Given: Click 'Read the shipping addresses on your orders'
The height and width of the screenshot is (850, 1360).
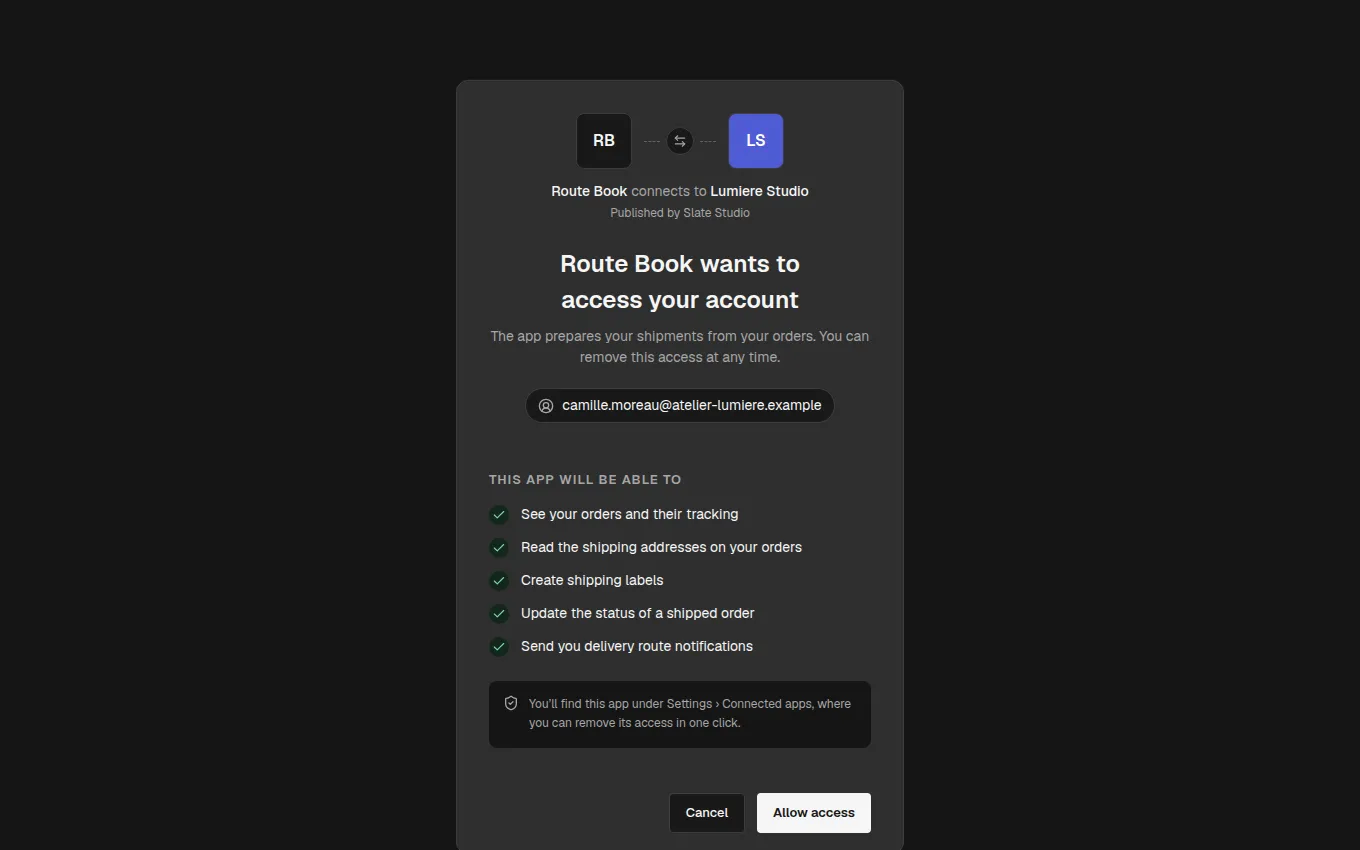Looking at the screenshot, I should (661, 547).
